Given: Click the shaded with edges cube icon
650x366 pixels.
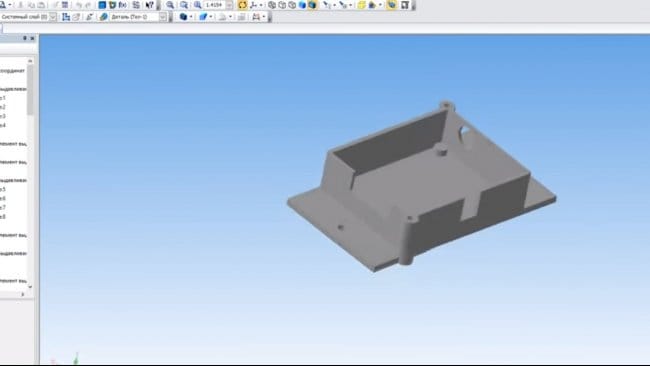Looking at the screenshot, I should click(x=312, y=5).
